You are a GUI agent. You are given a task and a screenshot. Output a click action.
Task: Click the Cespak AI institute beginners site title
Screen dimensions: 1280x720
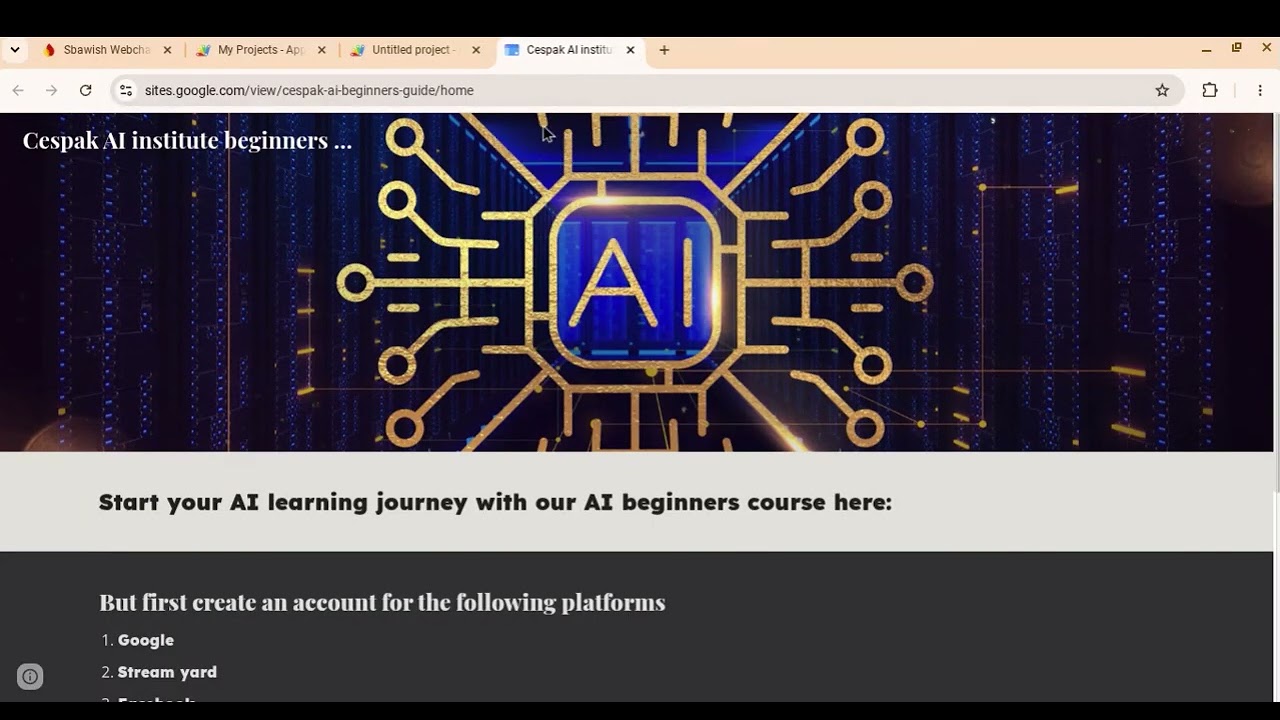pos(187,141)
